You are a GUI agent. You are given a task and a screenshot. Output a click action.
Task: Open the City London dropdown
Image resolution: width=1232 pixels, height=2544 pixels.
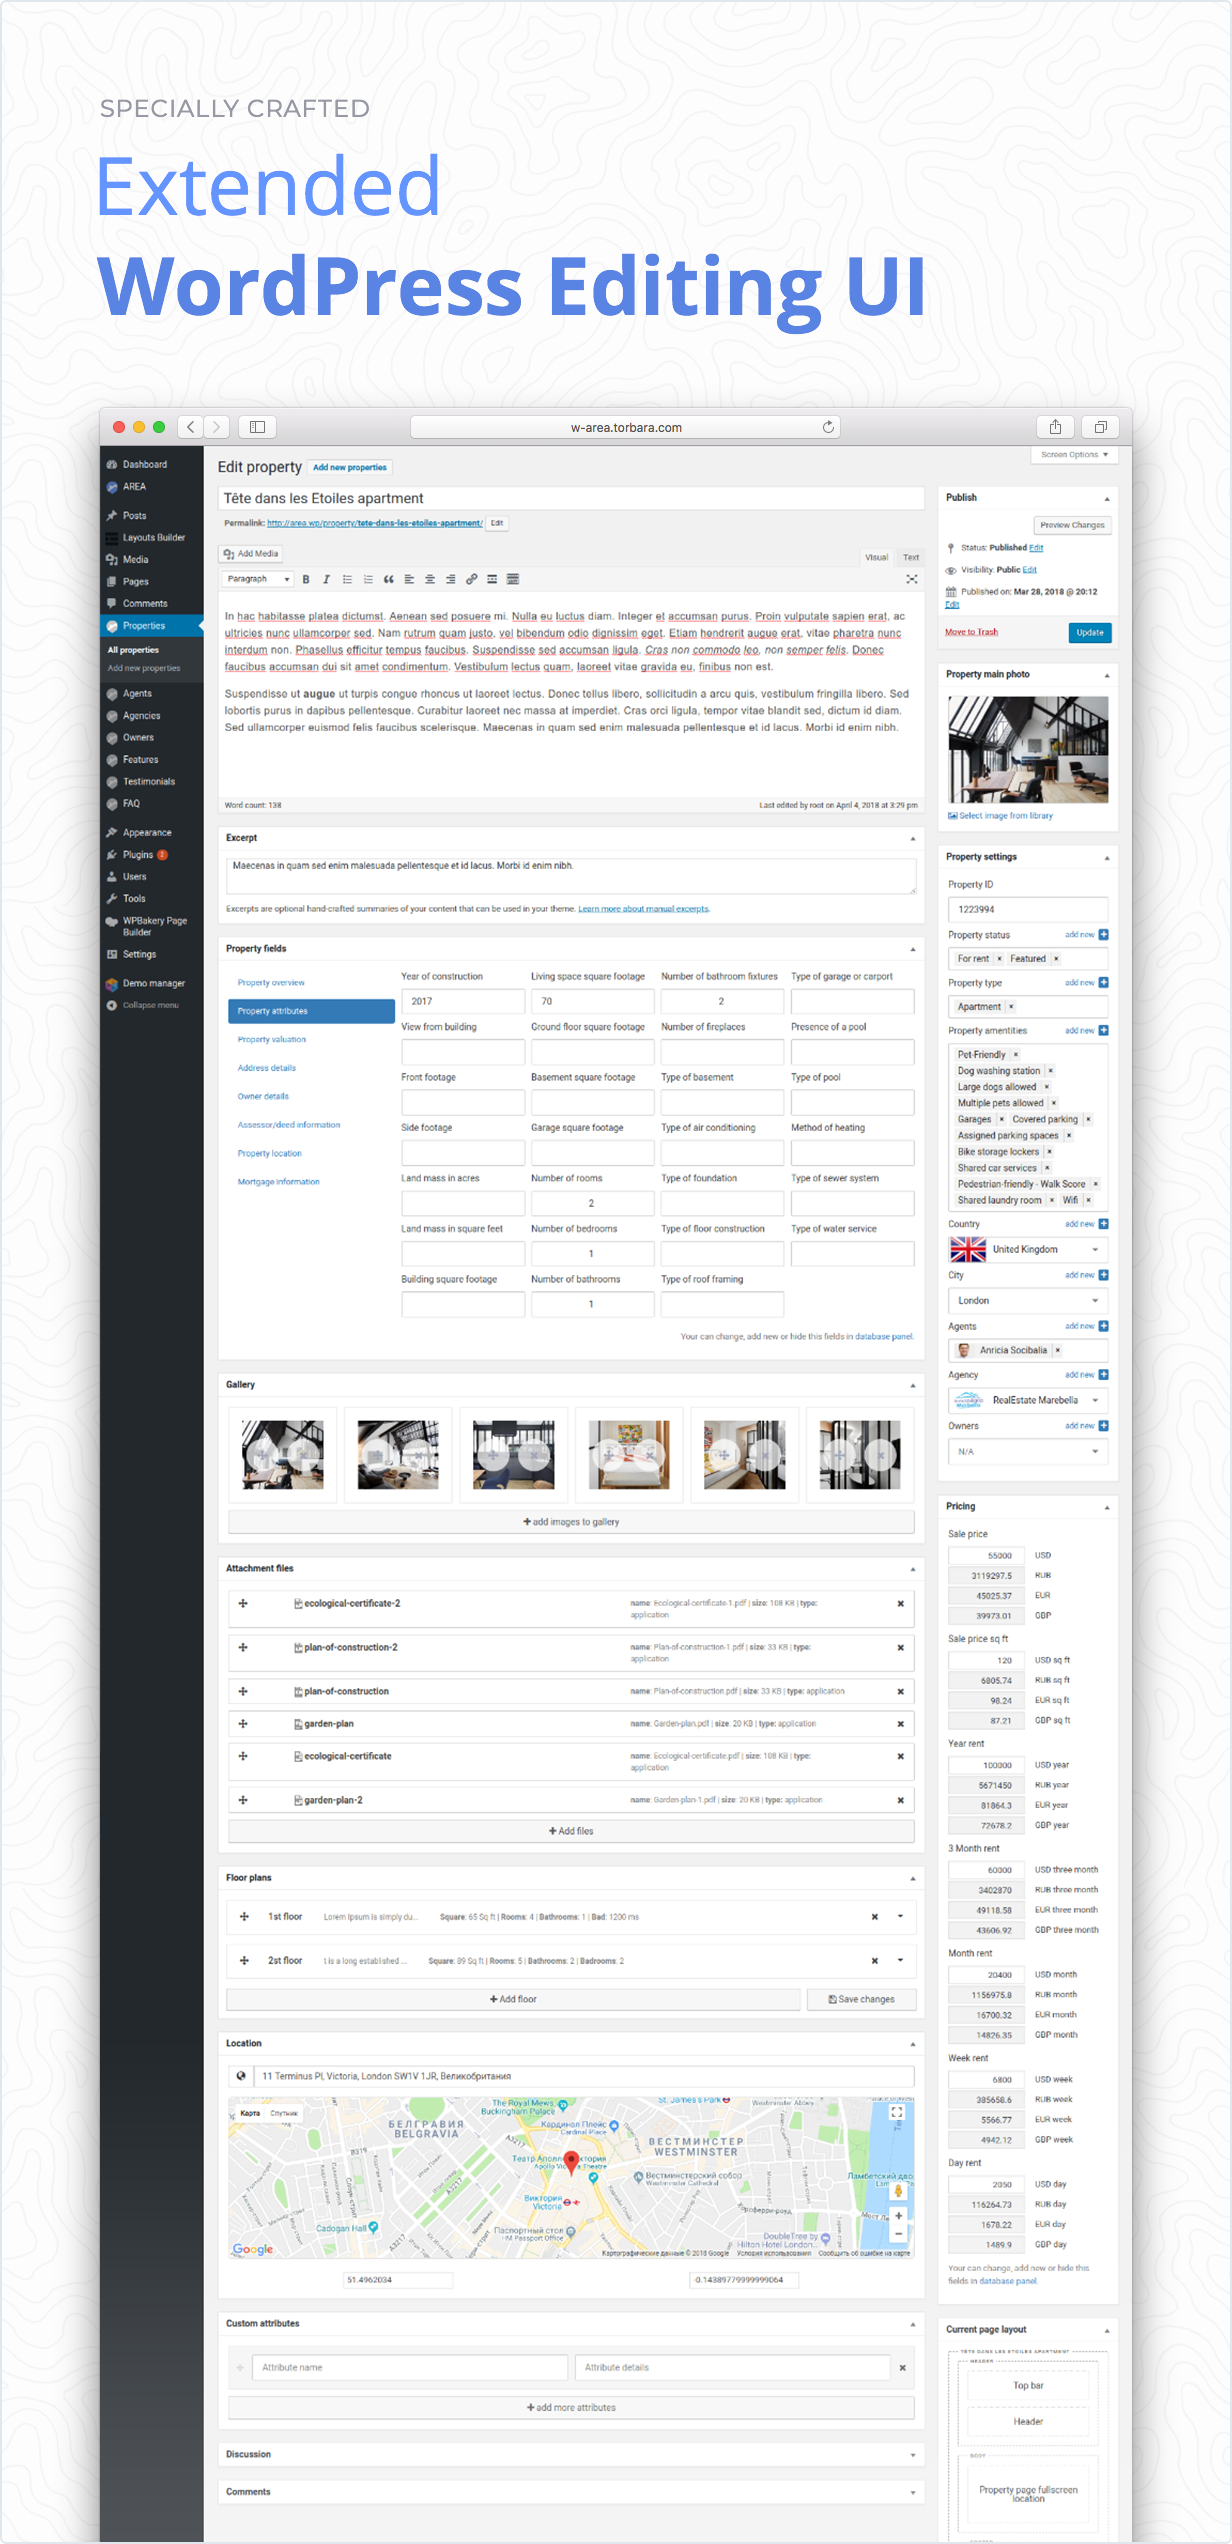click(x=1027, y=1301)
